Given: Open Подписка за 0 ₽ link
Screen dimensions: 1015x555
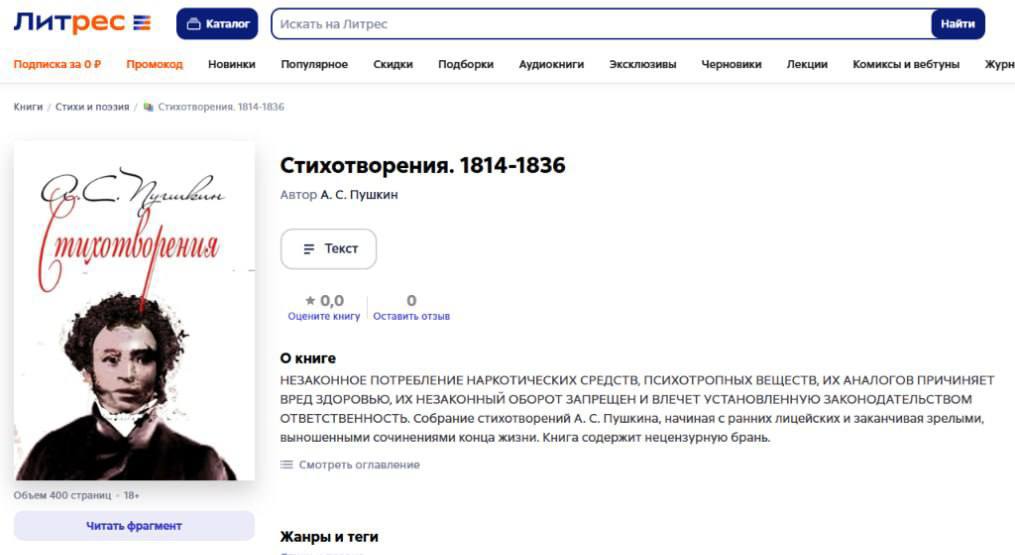Looking at the screenshot, I should (57, 64).
